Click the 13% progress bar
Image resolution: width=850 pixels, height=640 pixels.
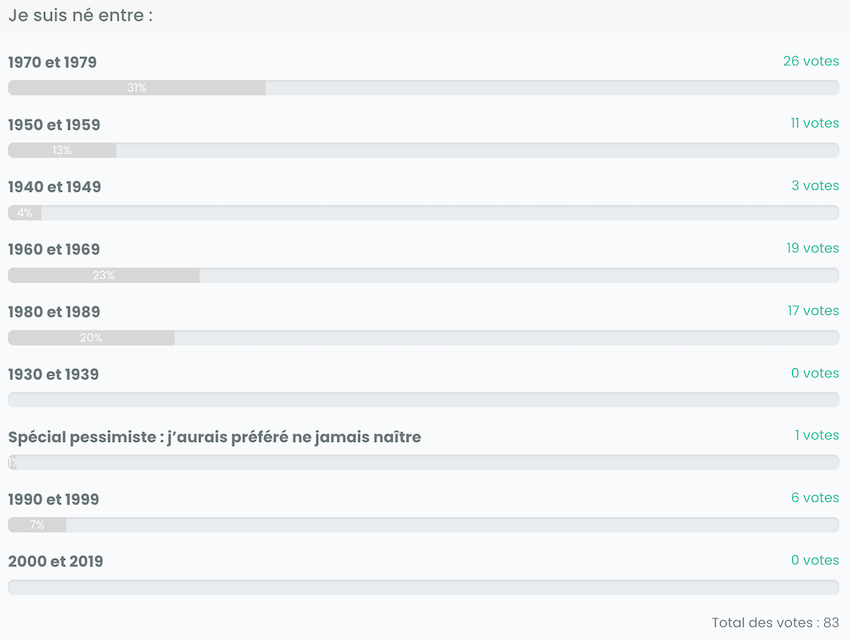click(62, 150)
